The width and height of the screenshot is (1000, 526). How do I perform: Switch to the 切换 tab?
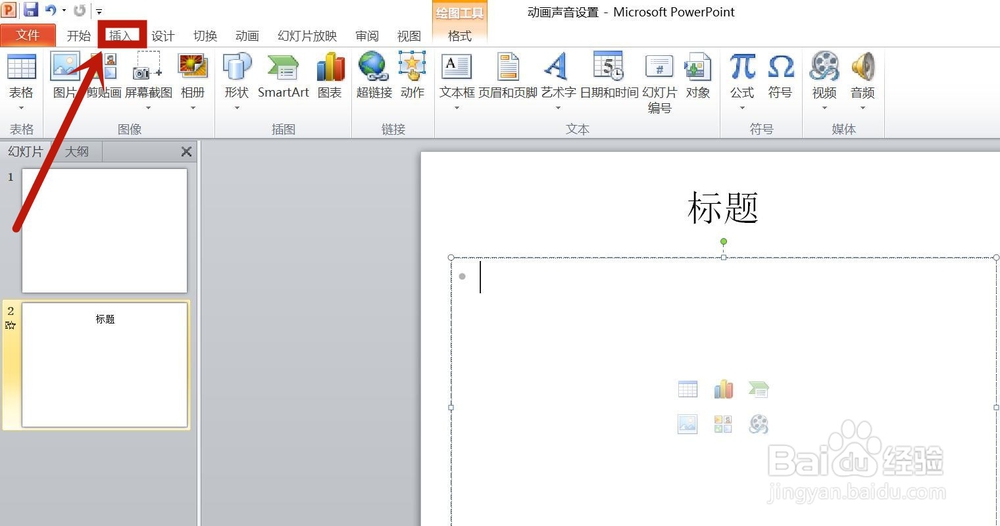point(205,36)
